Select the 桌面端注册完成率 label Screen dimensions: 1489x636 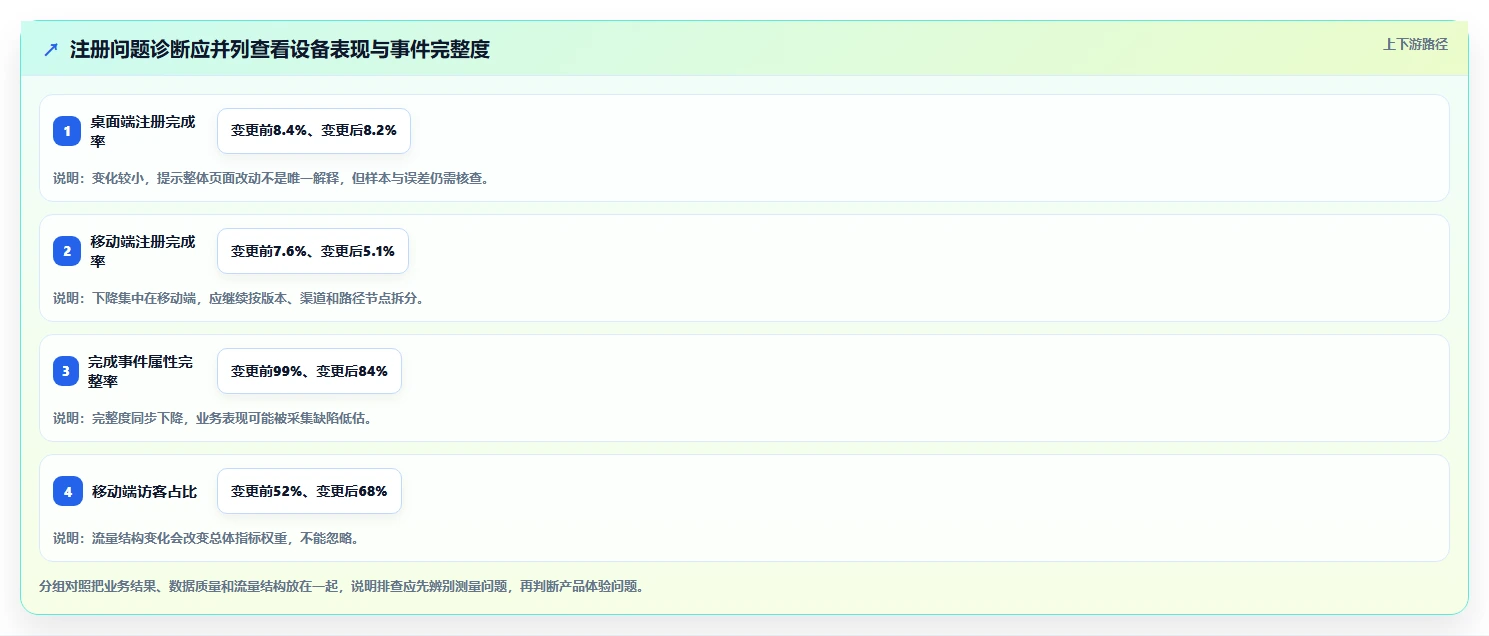143,131
